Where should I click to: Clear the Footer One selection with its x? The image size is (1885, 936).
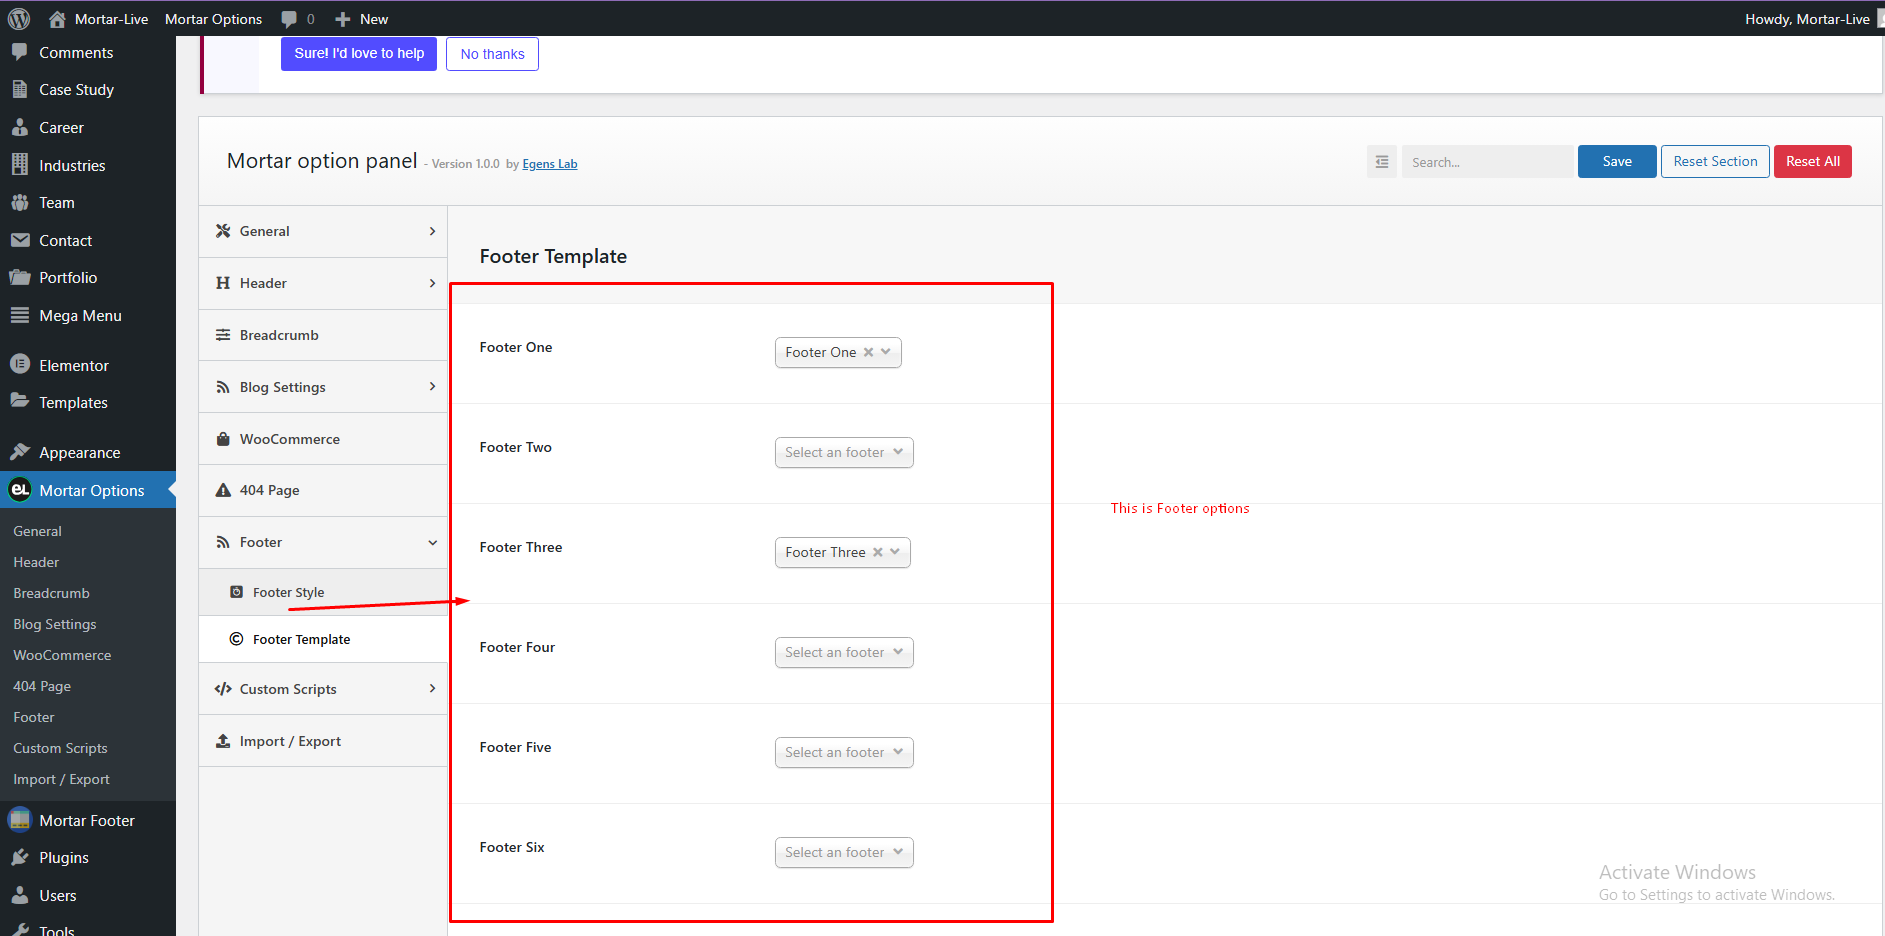click(868, 352)
